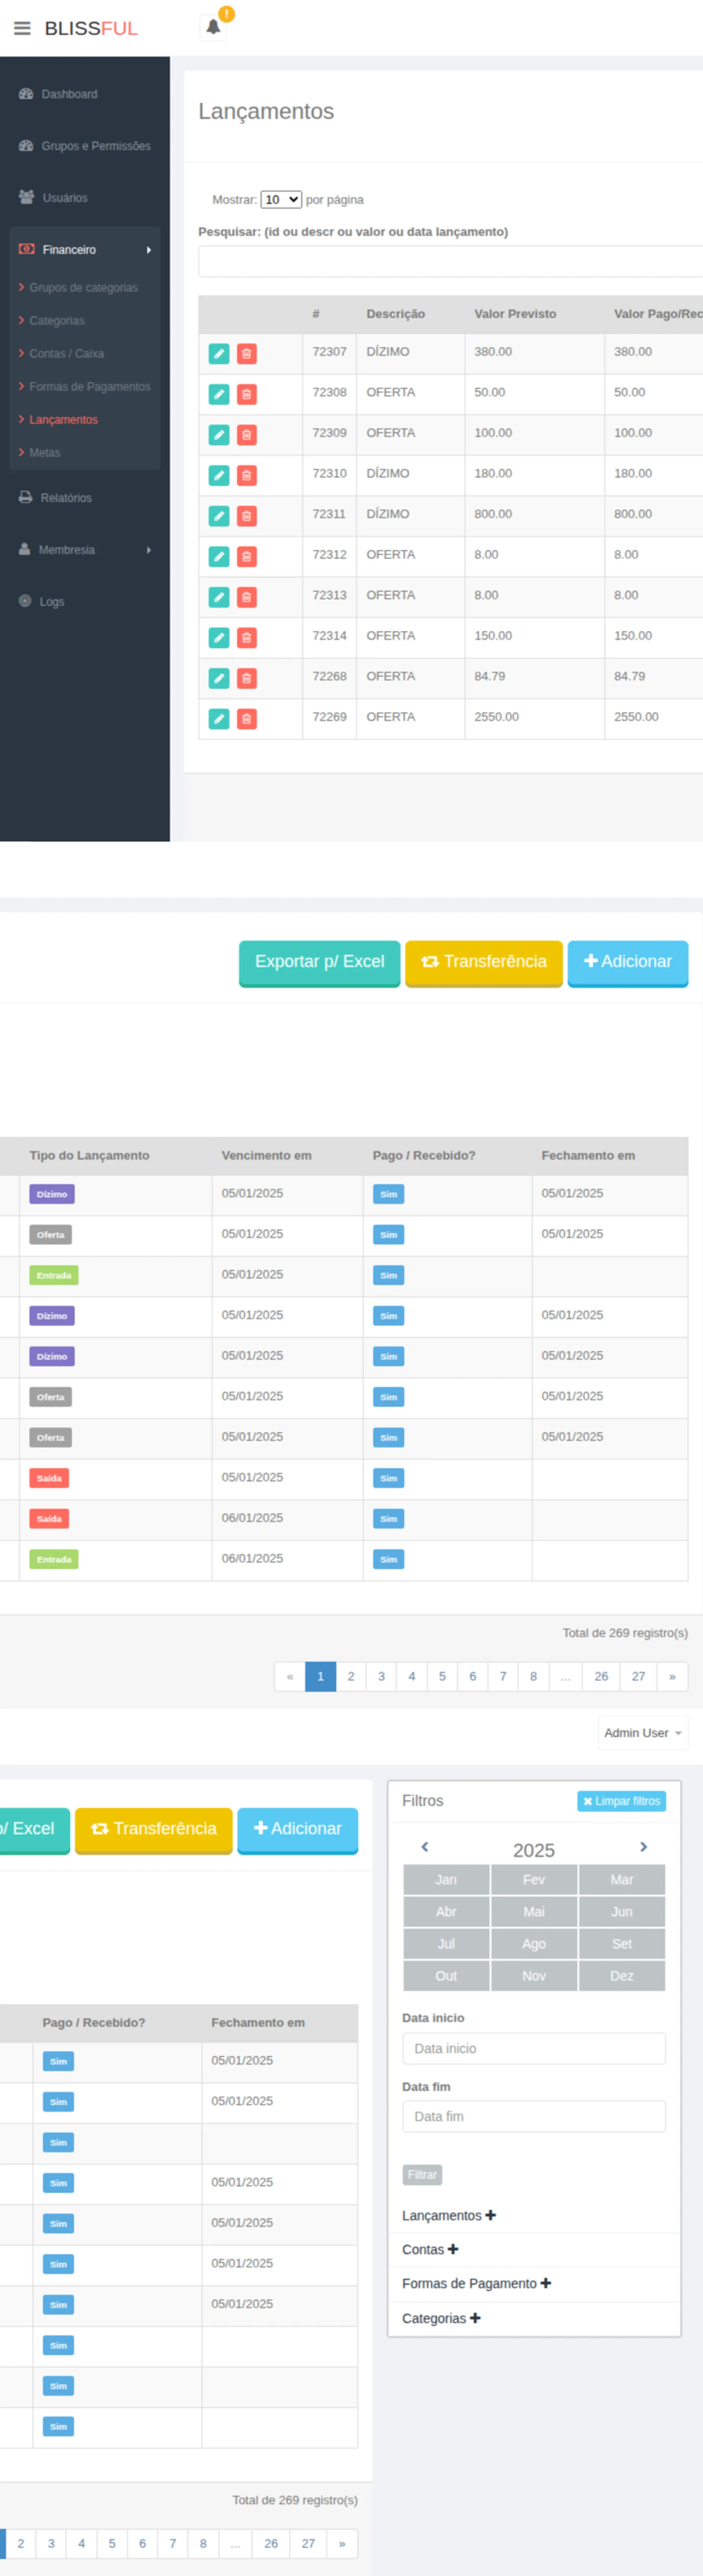Viewport: 703px width, 2576px height.
Task: Go to page 2 of the results
Action: click(x=351, y=1676)
